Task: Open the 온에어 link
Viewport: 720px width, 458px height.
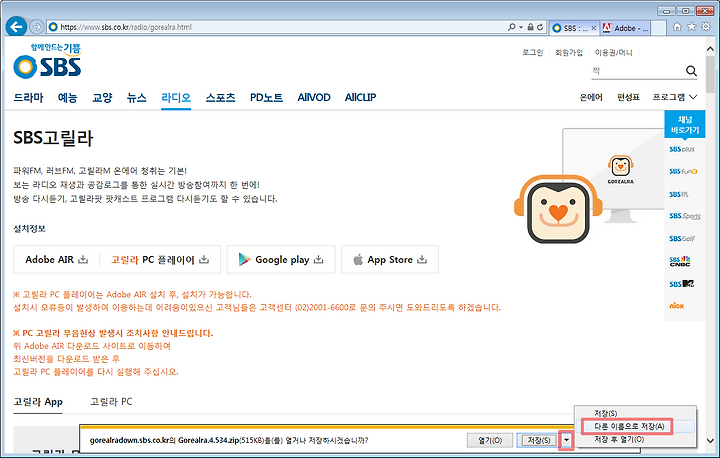Action: [591, 97]
